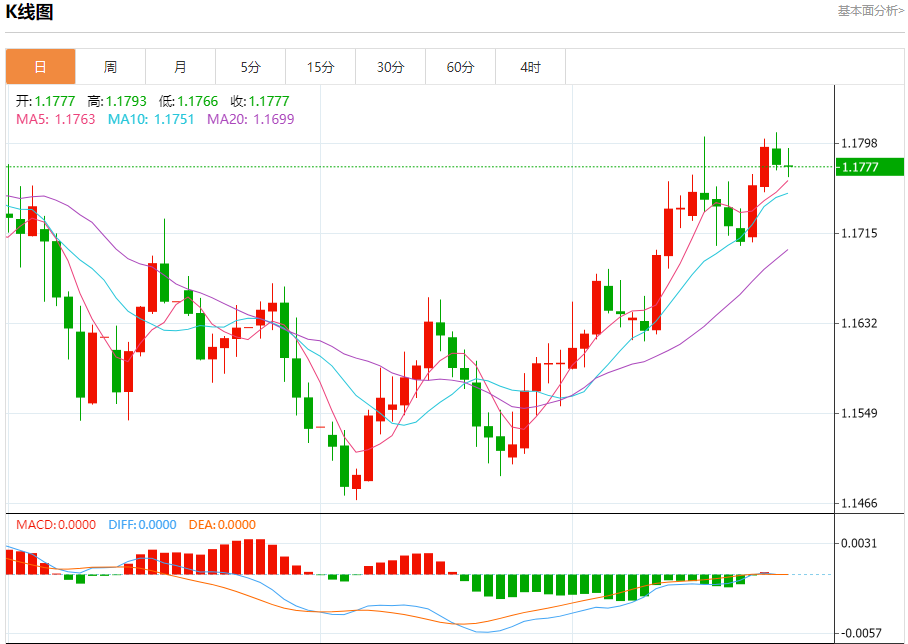The height and width of the screenshot is (644, 908).
Task: Switch to the 5分 interval tab
Action: coord(250,67)
